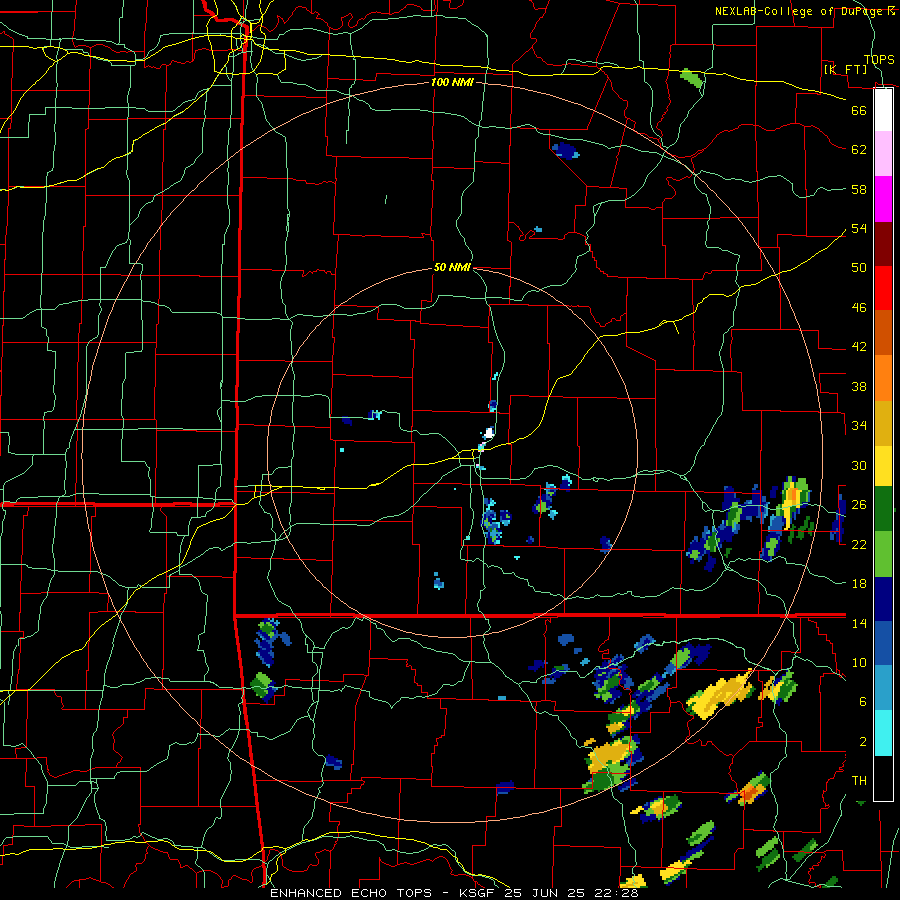This screenshot has height=900, width=900.
Task: Click the legend value "18"
Action: click(x=859, y=584)
